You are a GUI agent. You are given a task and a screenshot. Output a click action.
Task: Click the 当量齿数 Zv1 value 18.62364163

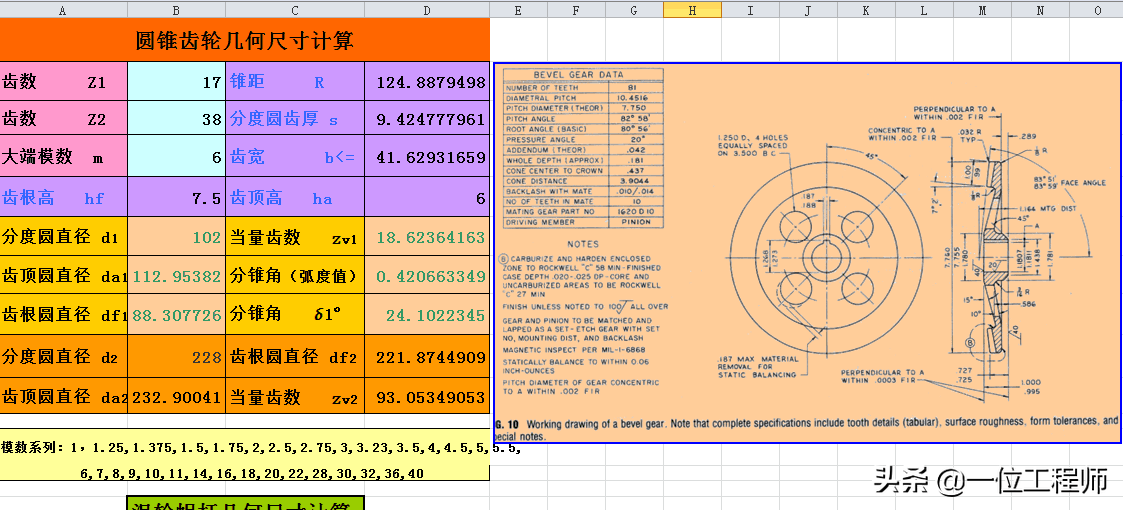427,236
